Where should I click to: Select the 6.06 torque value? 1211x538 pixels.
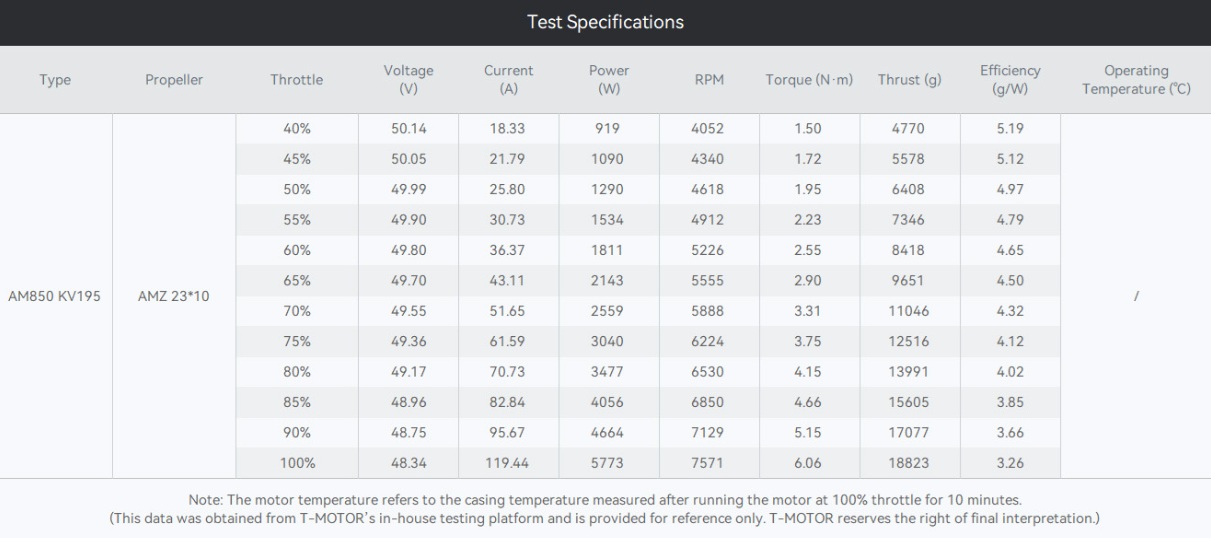808,463
